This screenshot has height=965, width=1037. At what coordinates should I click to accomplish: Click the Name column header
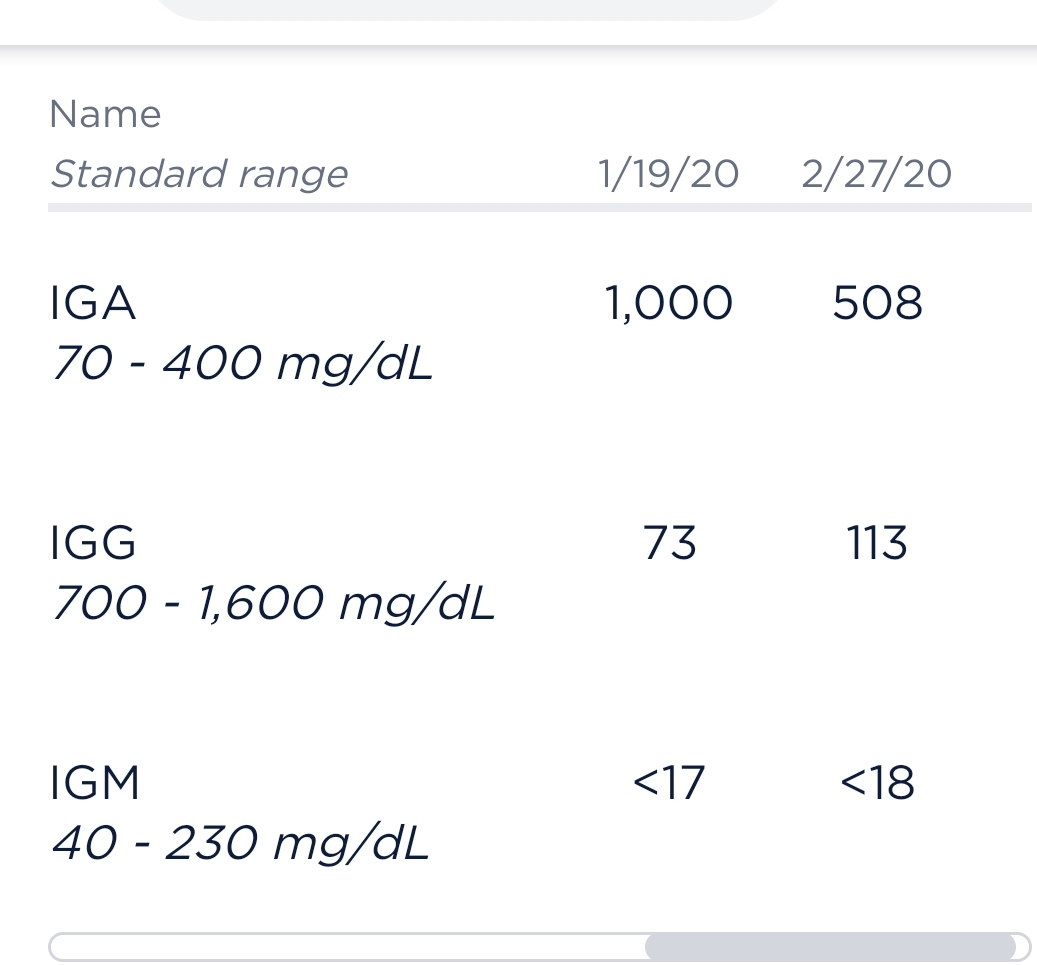(105, 114)
